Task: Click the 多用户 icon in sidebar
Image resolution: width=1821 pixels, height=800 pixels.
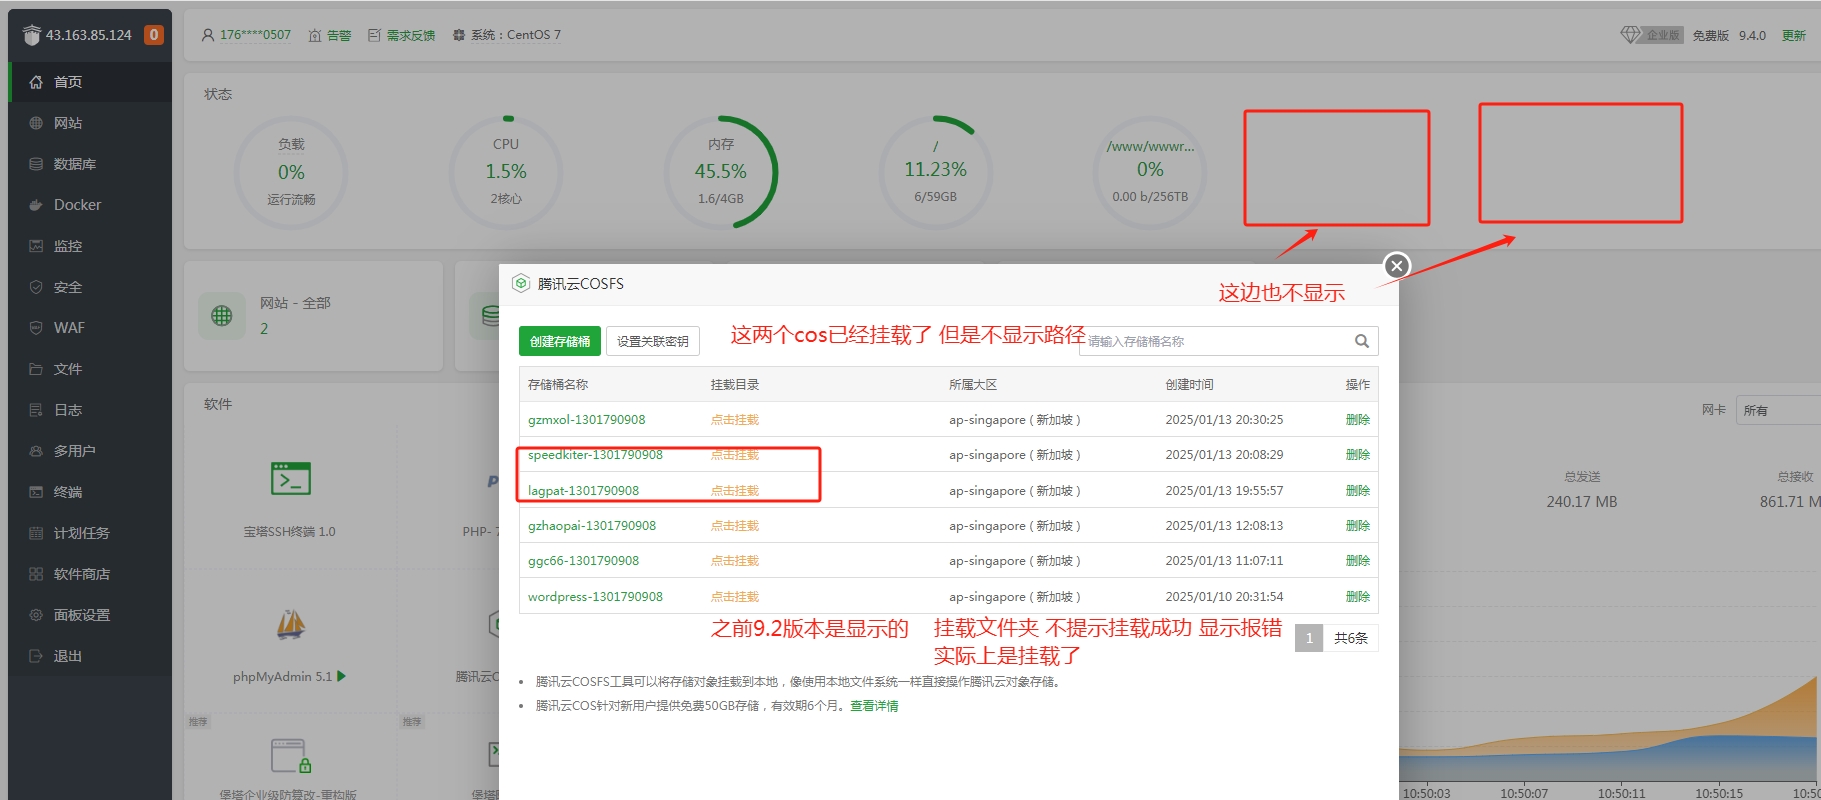Action: coord(36,451)
